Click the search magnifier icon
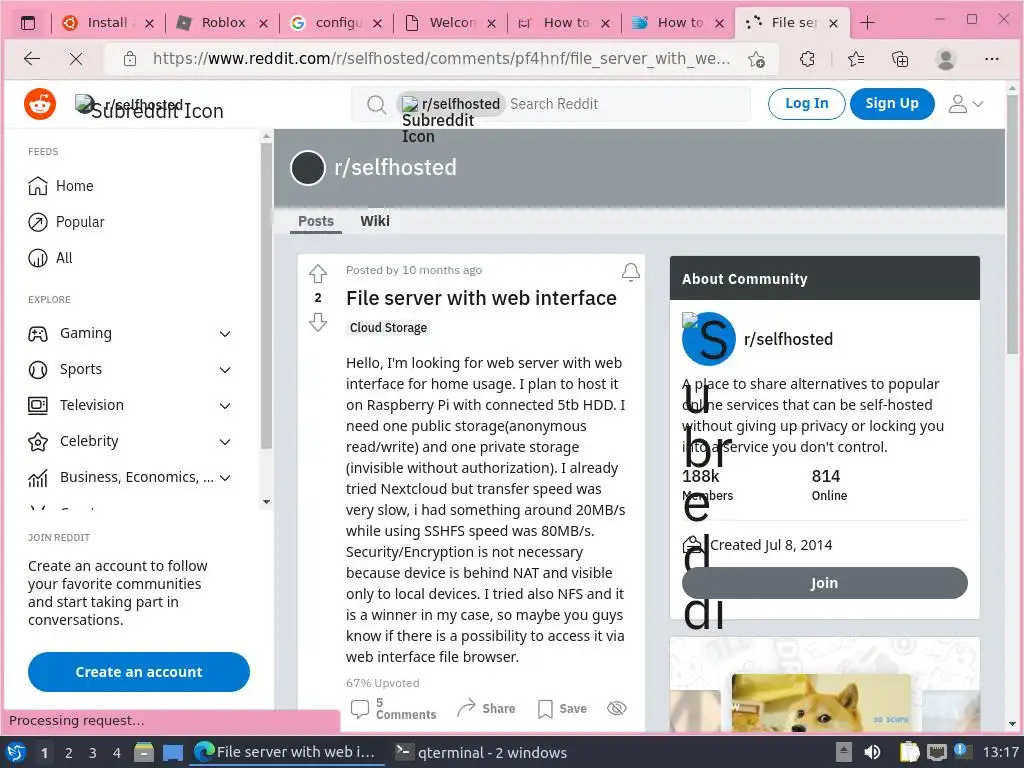 point(376,104)
